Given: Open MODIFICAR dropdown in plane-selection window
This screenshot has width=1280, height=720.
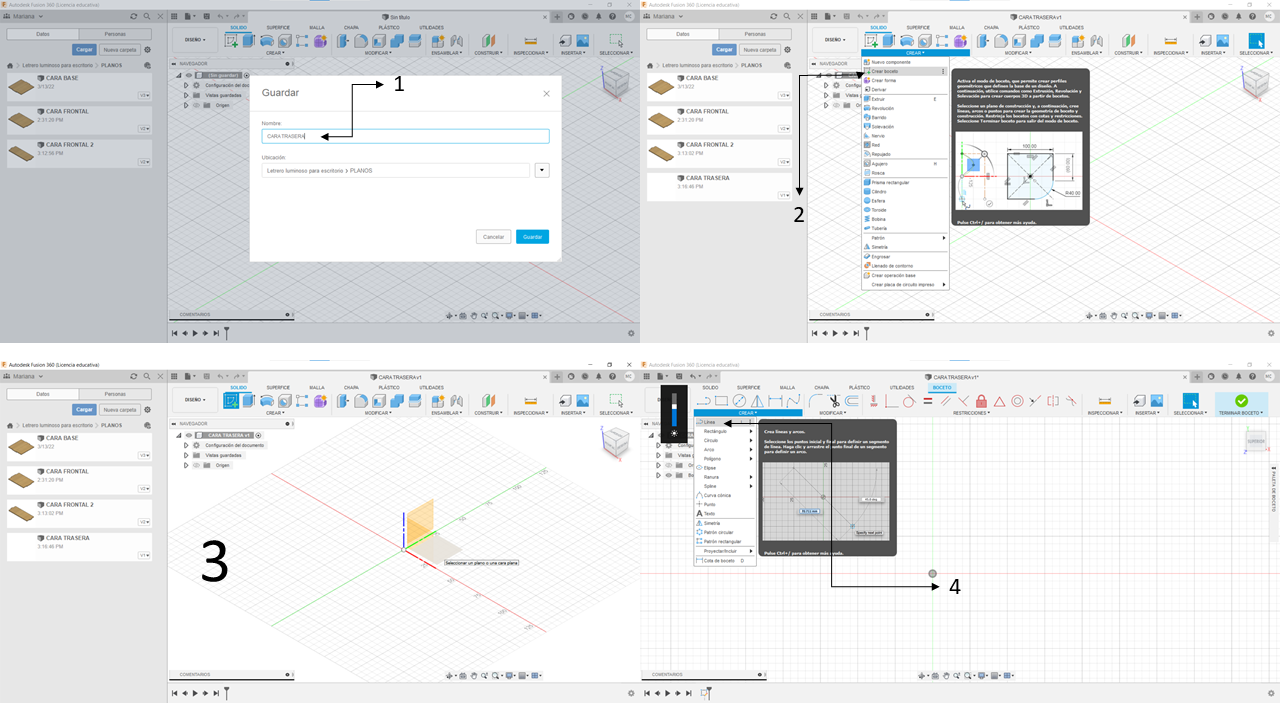Looking at the screenshot, I should tap(377, 412).
